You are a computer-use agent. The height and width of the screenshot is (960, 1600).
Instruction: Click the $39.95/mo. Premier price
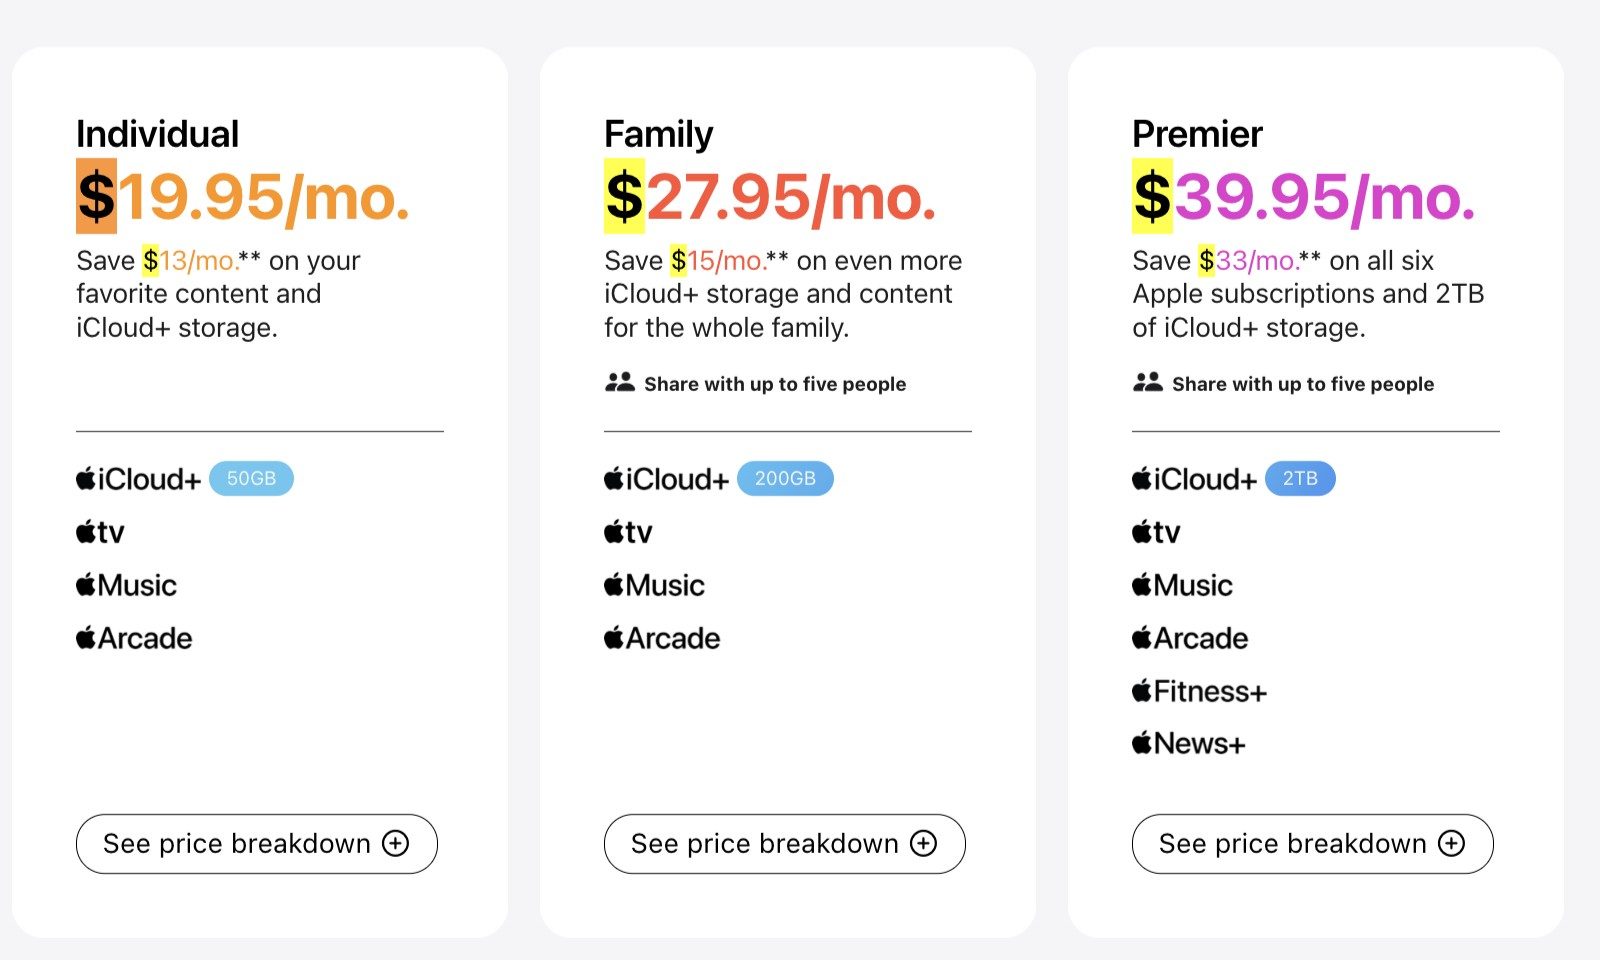pyautogui.click(x=1304, y=197)
